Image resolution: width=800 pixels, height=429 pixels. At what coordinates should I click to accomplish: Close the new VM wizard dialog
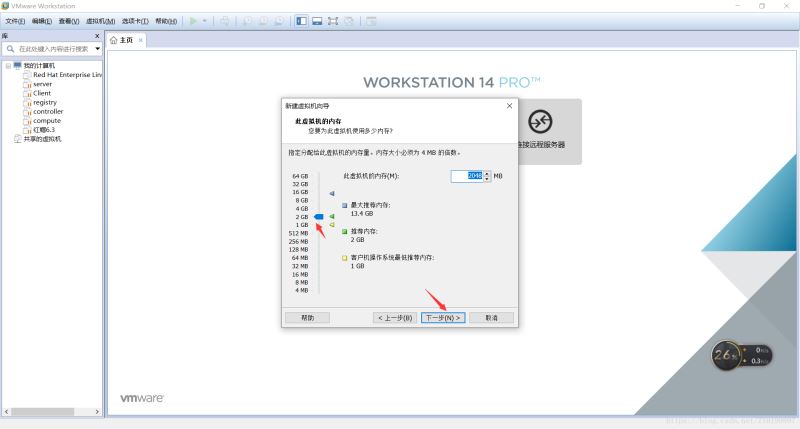click(x=509, y=106)
